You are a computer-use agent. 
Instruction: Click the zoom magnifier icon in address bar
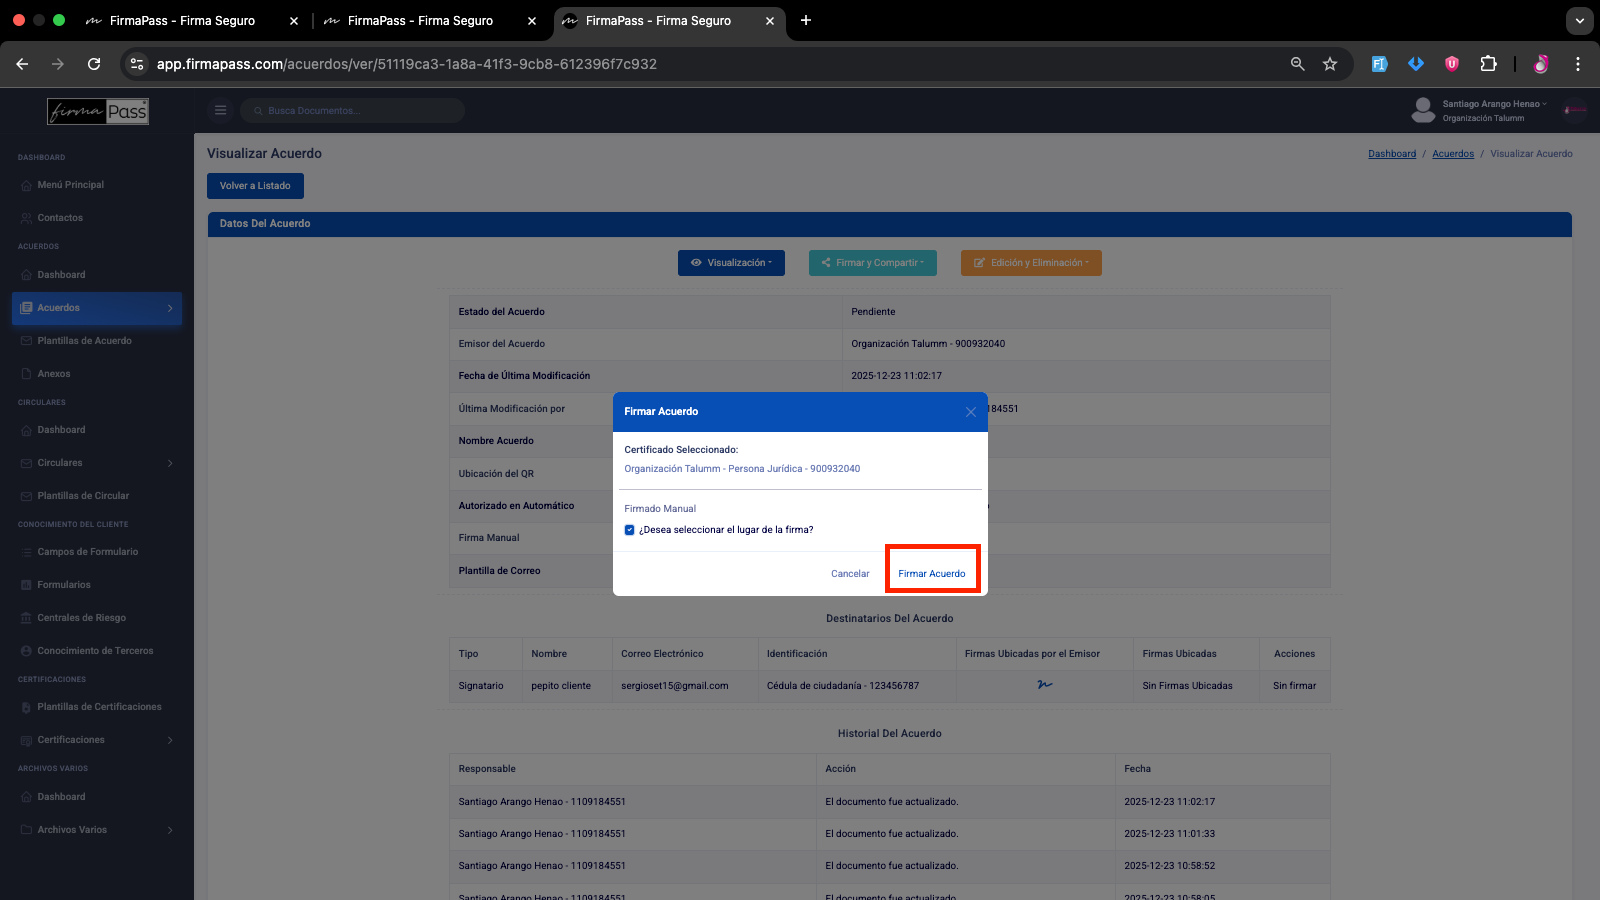(x=1297, y=64)
